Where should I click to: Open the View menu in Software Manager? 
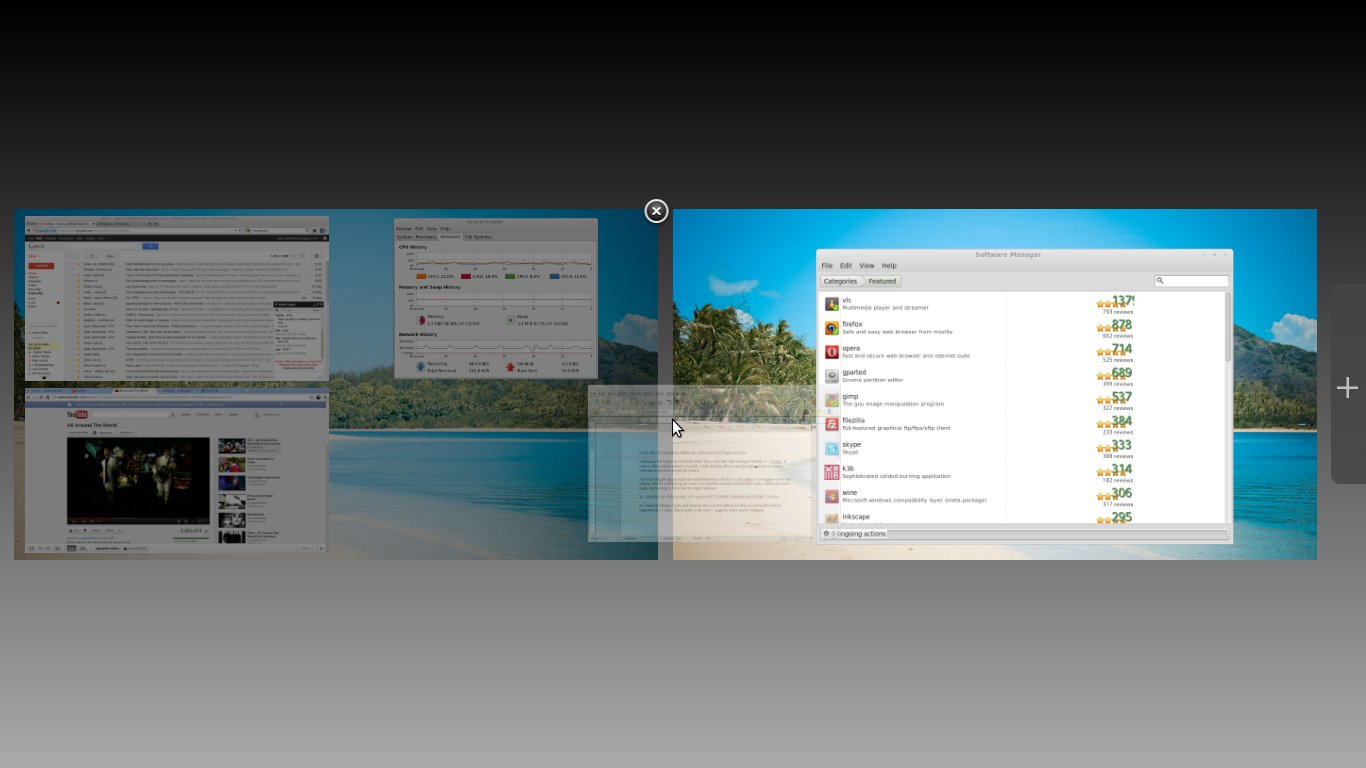click(x=867, y=266)
